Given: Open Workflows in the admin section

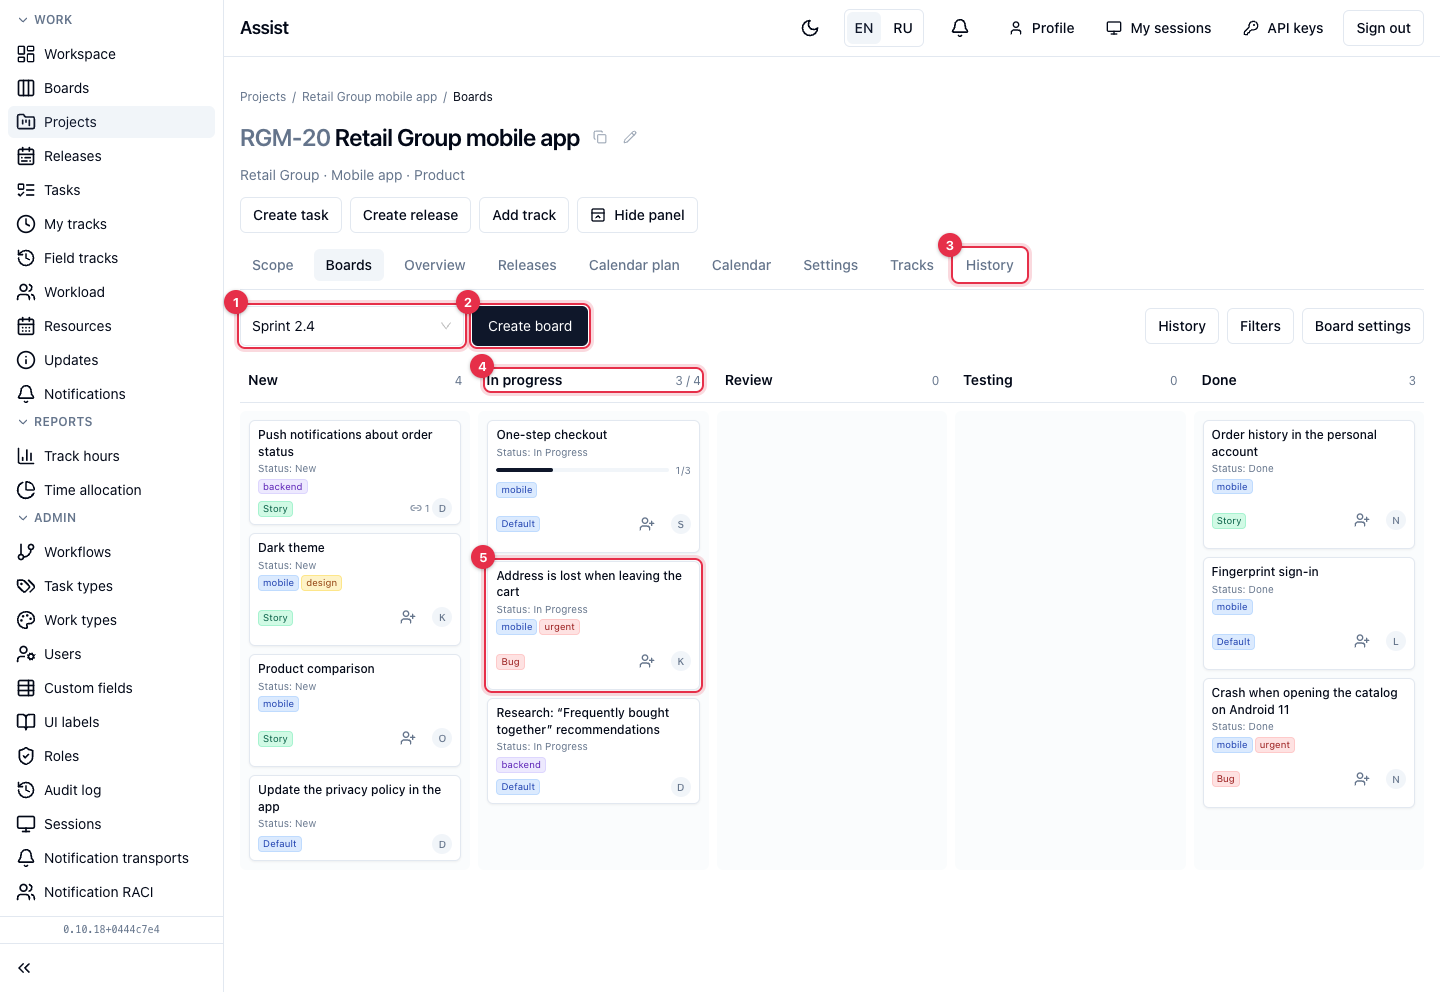Looking at the screenshot, I should [x=111, y=552].
